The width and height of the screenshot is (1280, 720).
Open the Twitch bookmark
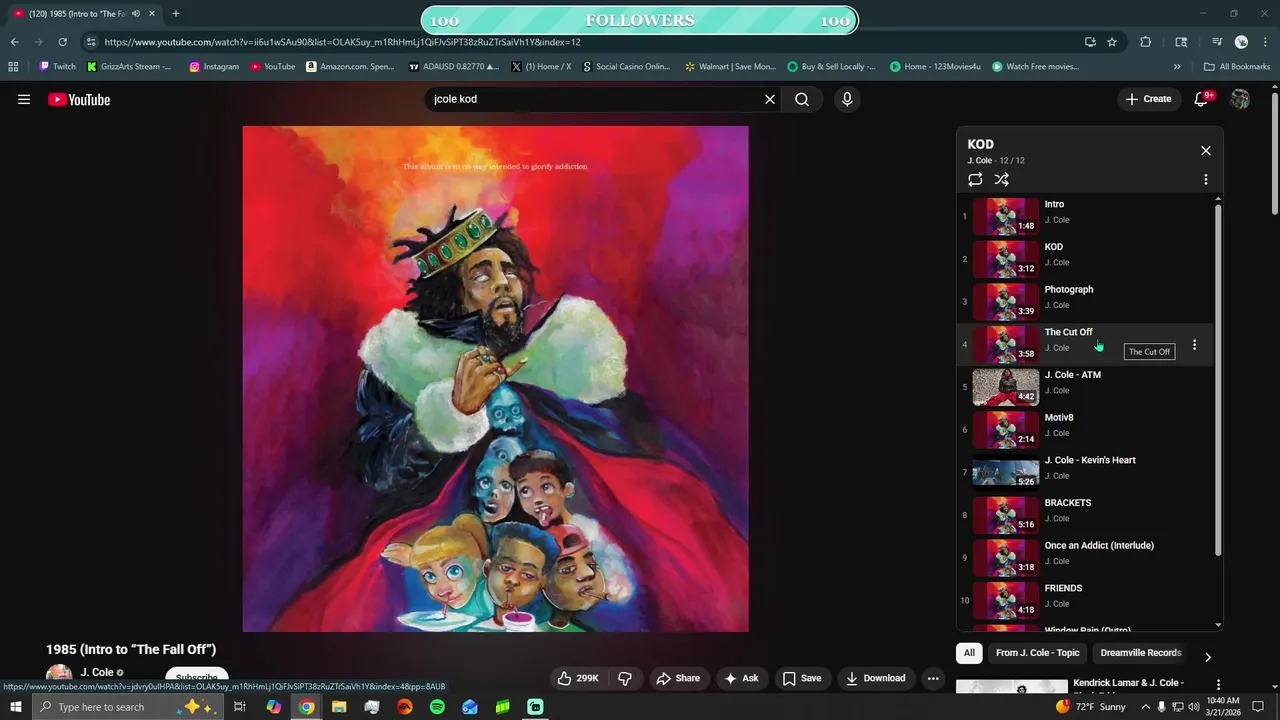57,67
